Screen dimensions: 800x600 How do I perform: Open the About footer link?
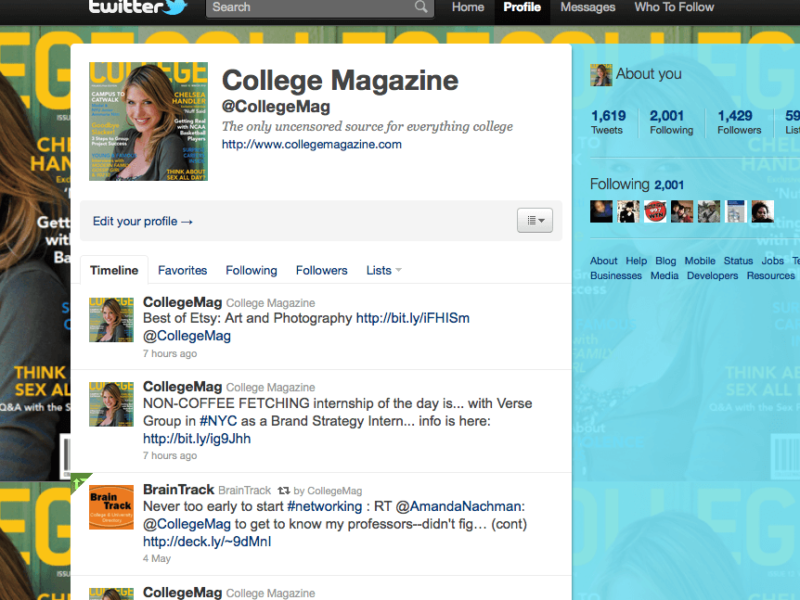coord(604,261)
